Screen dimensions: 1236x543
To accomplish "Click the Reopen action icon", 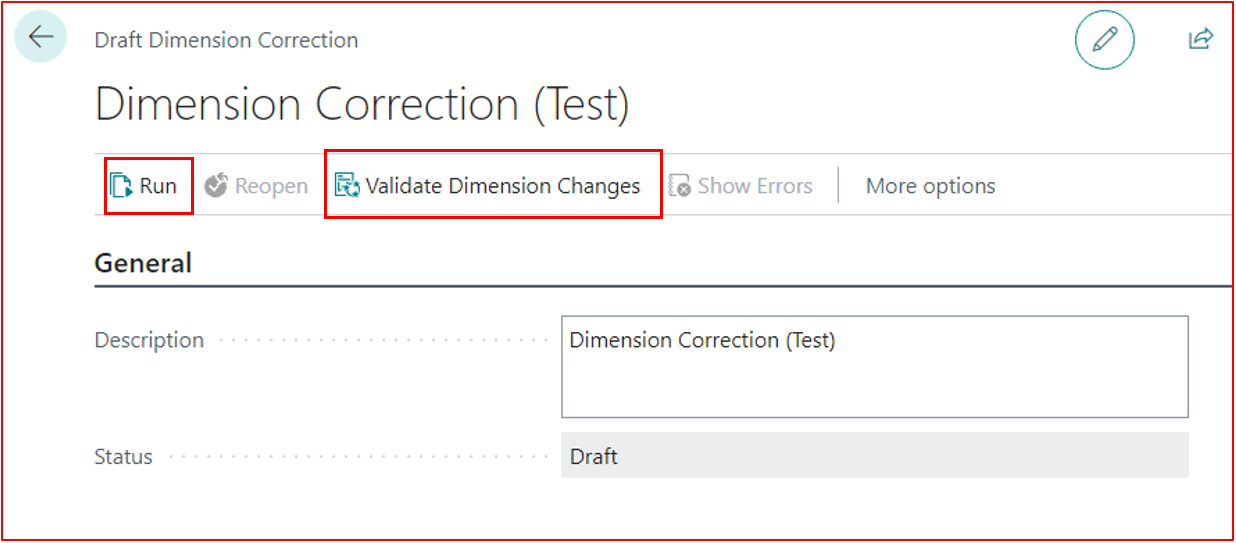I will (x=216, y=186).
